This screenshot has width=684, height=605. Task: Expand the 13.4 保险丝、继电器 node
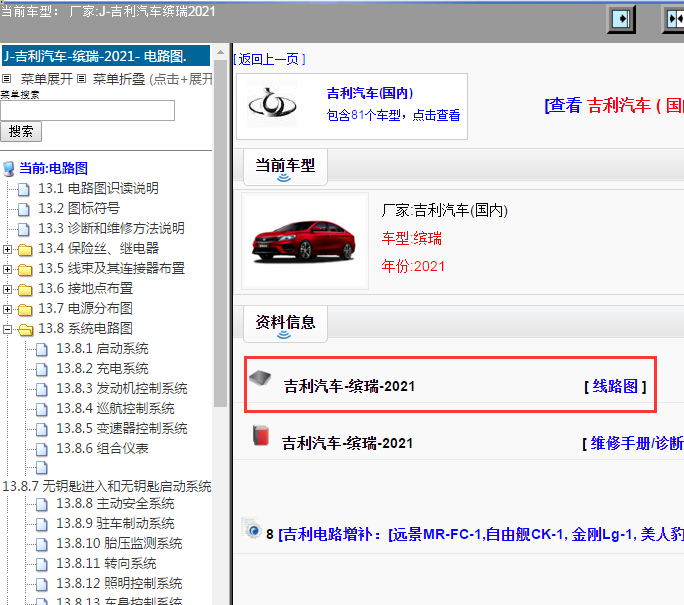7,250
